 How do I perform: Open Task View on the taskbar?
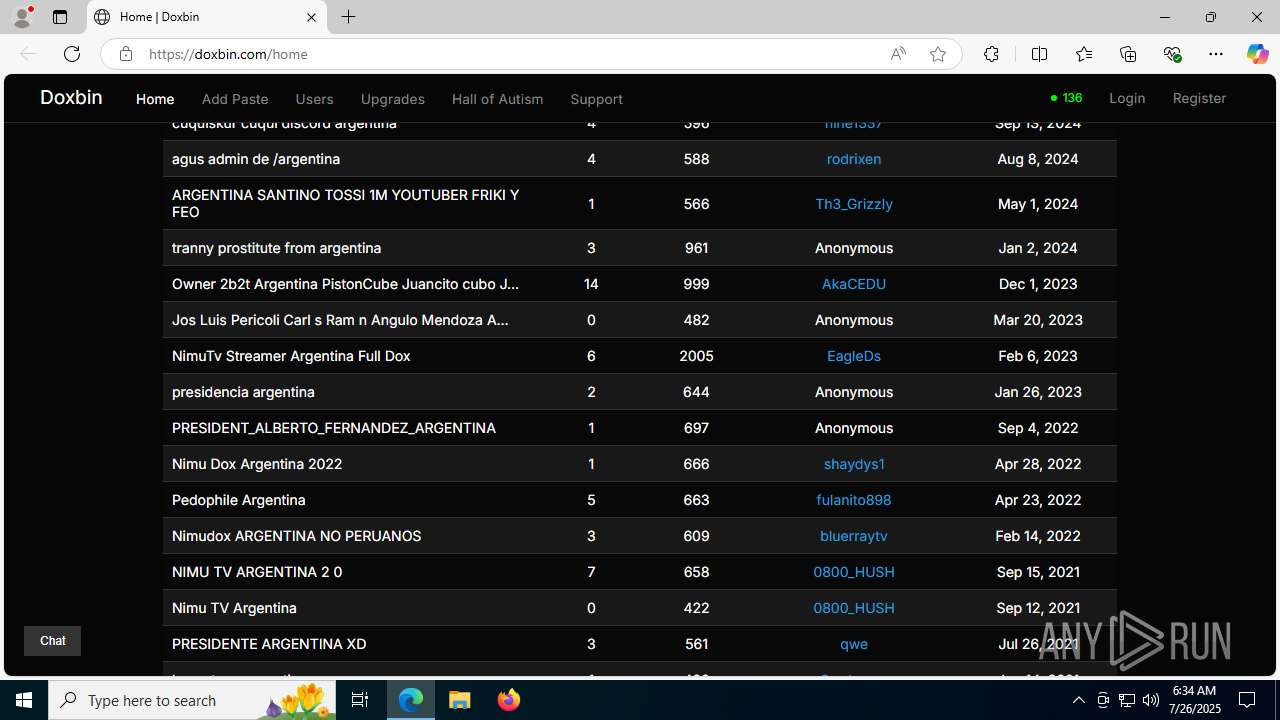[x=360, y=700]
